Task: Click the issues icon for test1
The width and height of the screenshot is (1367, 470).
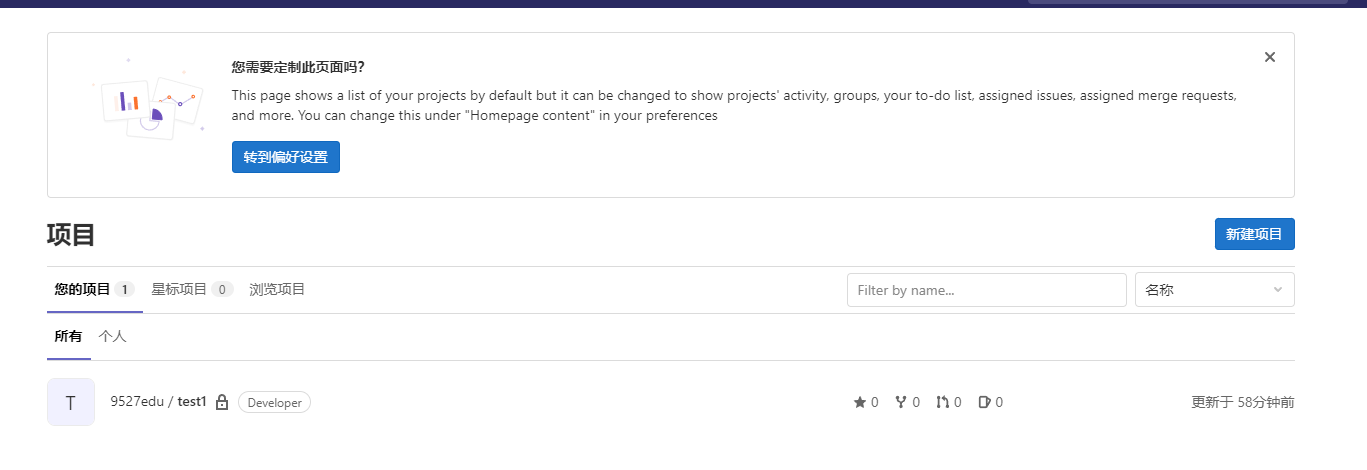Action: pos(984,402)
